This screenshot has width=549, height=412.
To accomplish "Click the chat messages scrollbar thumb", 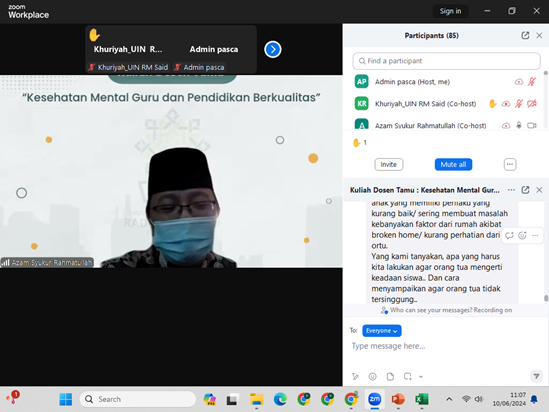I will pos(546,298).
